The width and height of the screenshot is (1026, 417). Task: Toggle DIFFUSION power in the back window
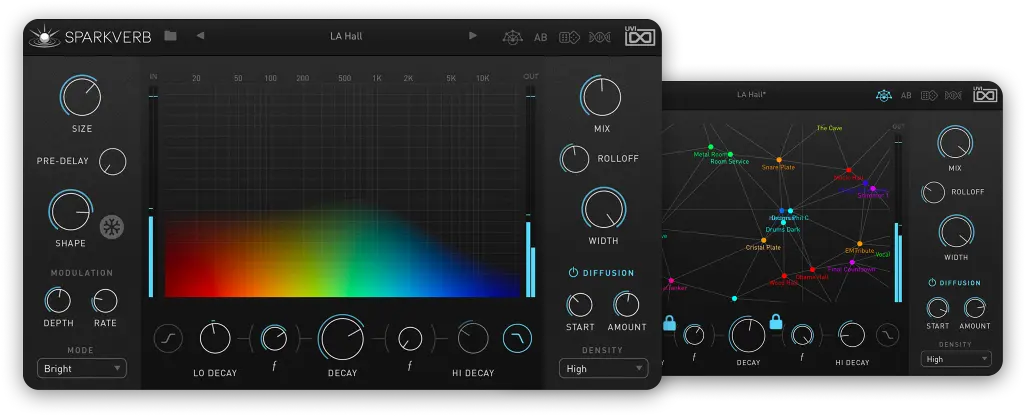[x=932, y=283]
